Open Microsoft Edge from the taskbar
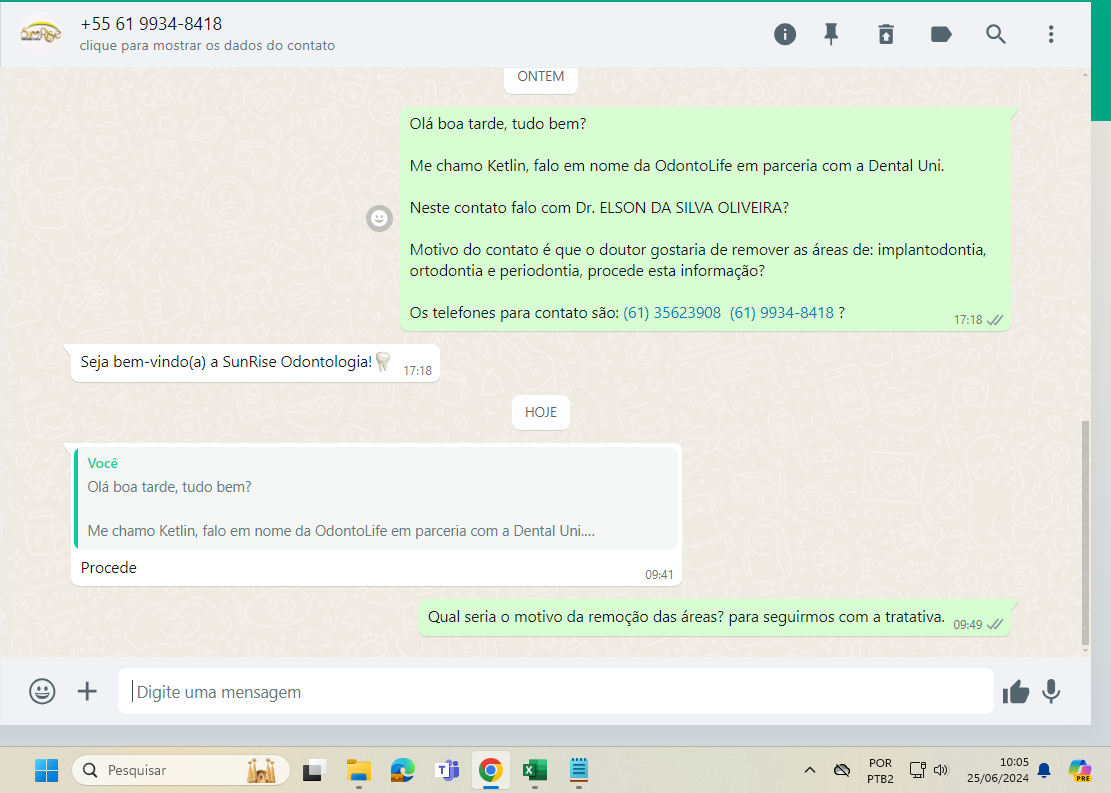The image size is (1111, 793). click(x=402, y=770)
